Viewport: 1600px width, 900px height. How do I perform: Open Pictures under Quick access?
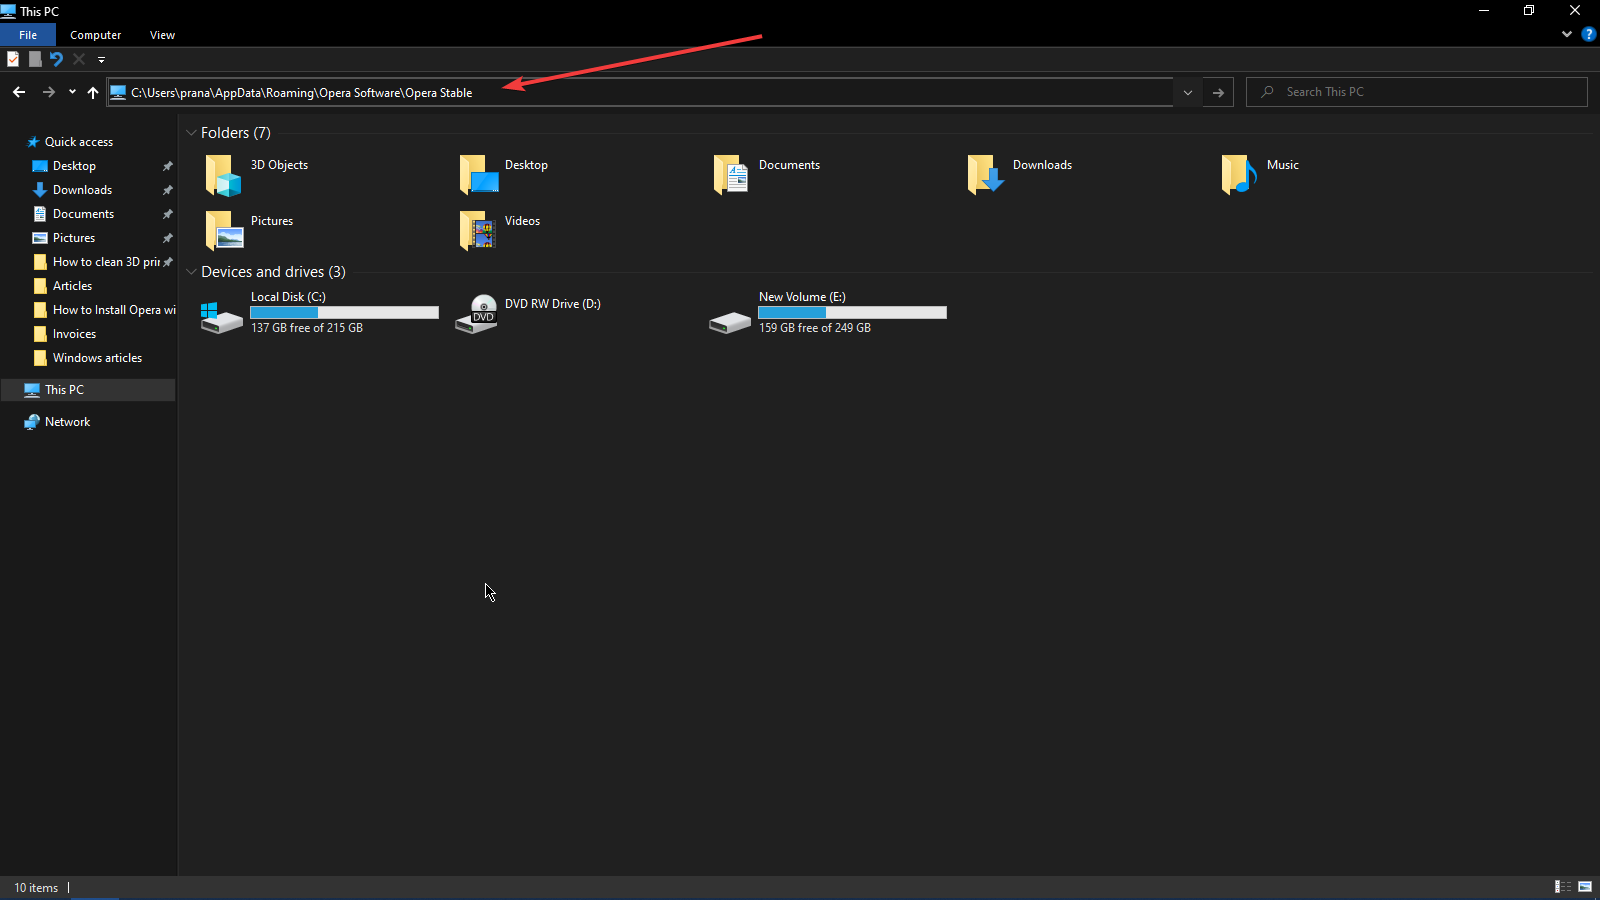[74, 238]
